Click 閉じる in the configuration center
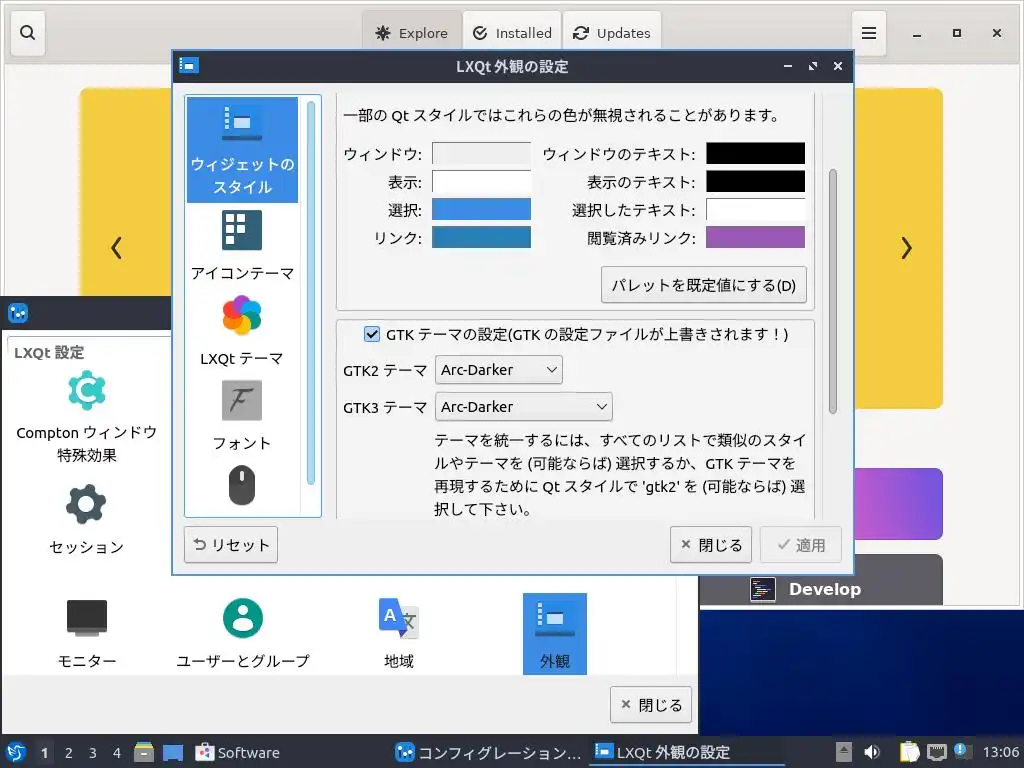The image size is (1024, 768). pos(651,705)
